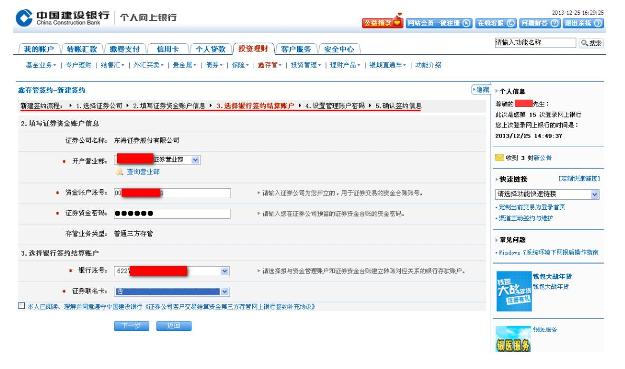
Task: Open the Windows 7 FAQ link
Action: pyautogui.click(x=548, y=252)
